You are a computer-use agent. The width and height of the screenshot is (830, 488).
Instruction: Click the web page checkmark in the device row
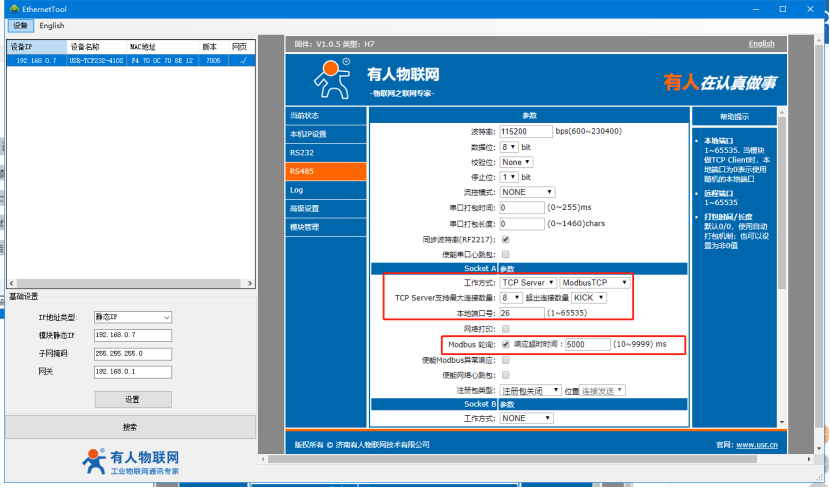239,60
